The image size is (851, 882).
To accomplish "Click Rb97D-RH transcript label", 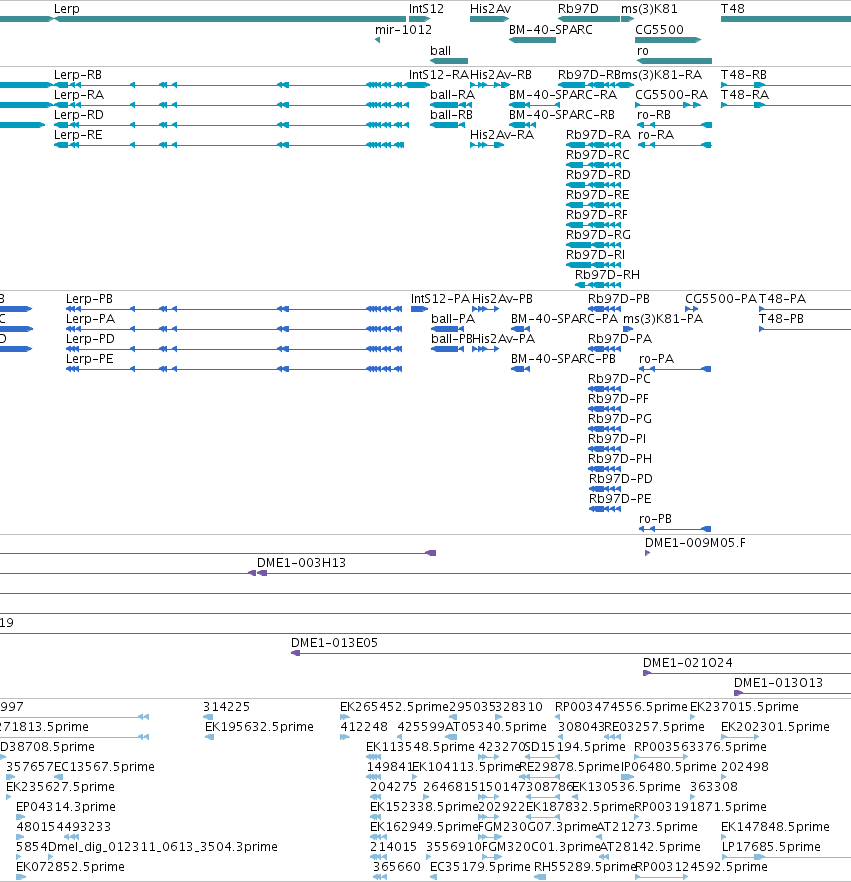I will coord(607,274).
